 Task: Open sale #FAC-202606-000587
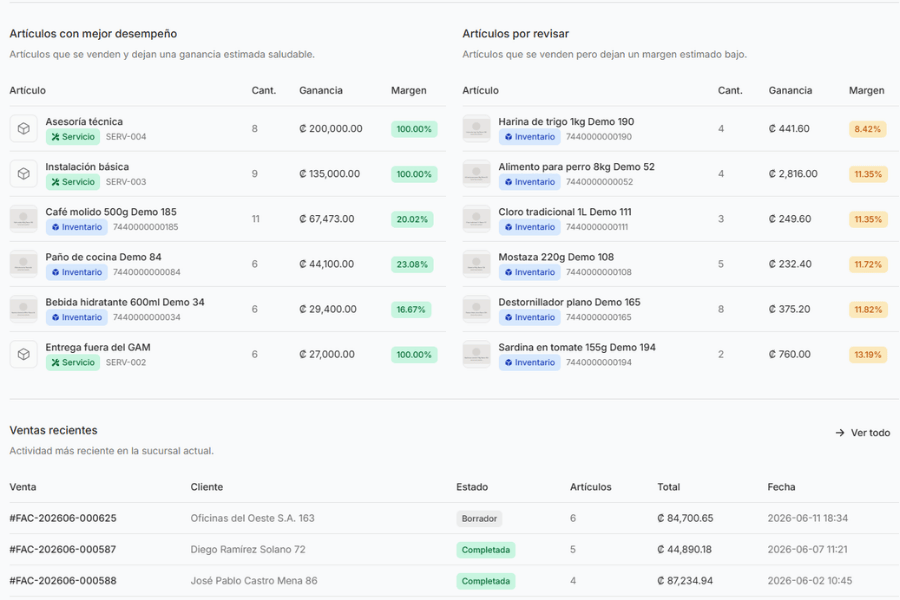tap(63, 549)
